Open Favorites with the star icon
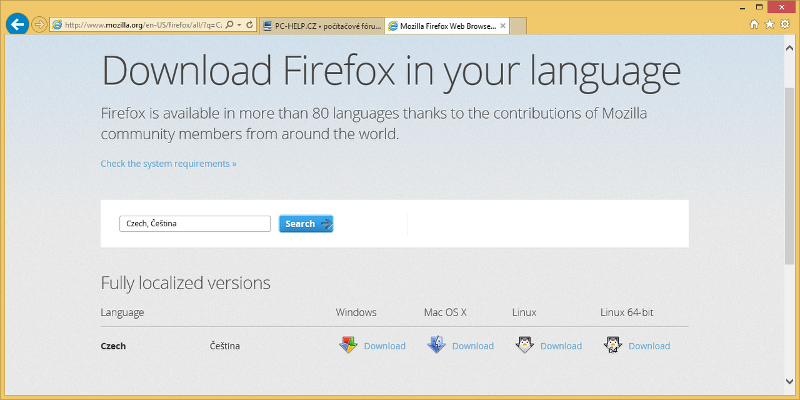The image size is (800, 400). (x=769, y=24)
